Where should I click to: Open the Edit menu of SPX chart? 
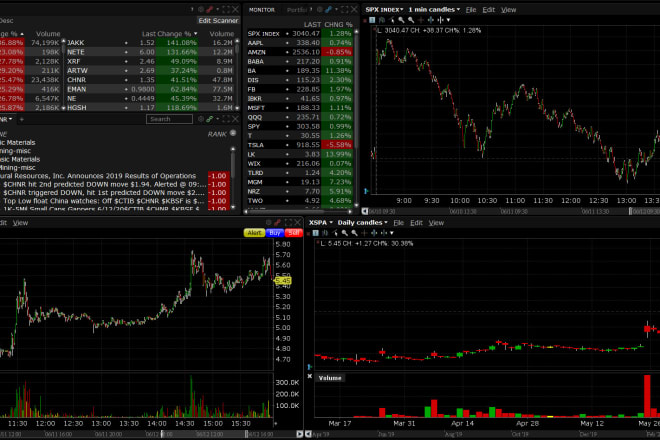click(488, 9)
